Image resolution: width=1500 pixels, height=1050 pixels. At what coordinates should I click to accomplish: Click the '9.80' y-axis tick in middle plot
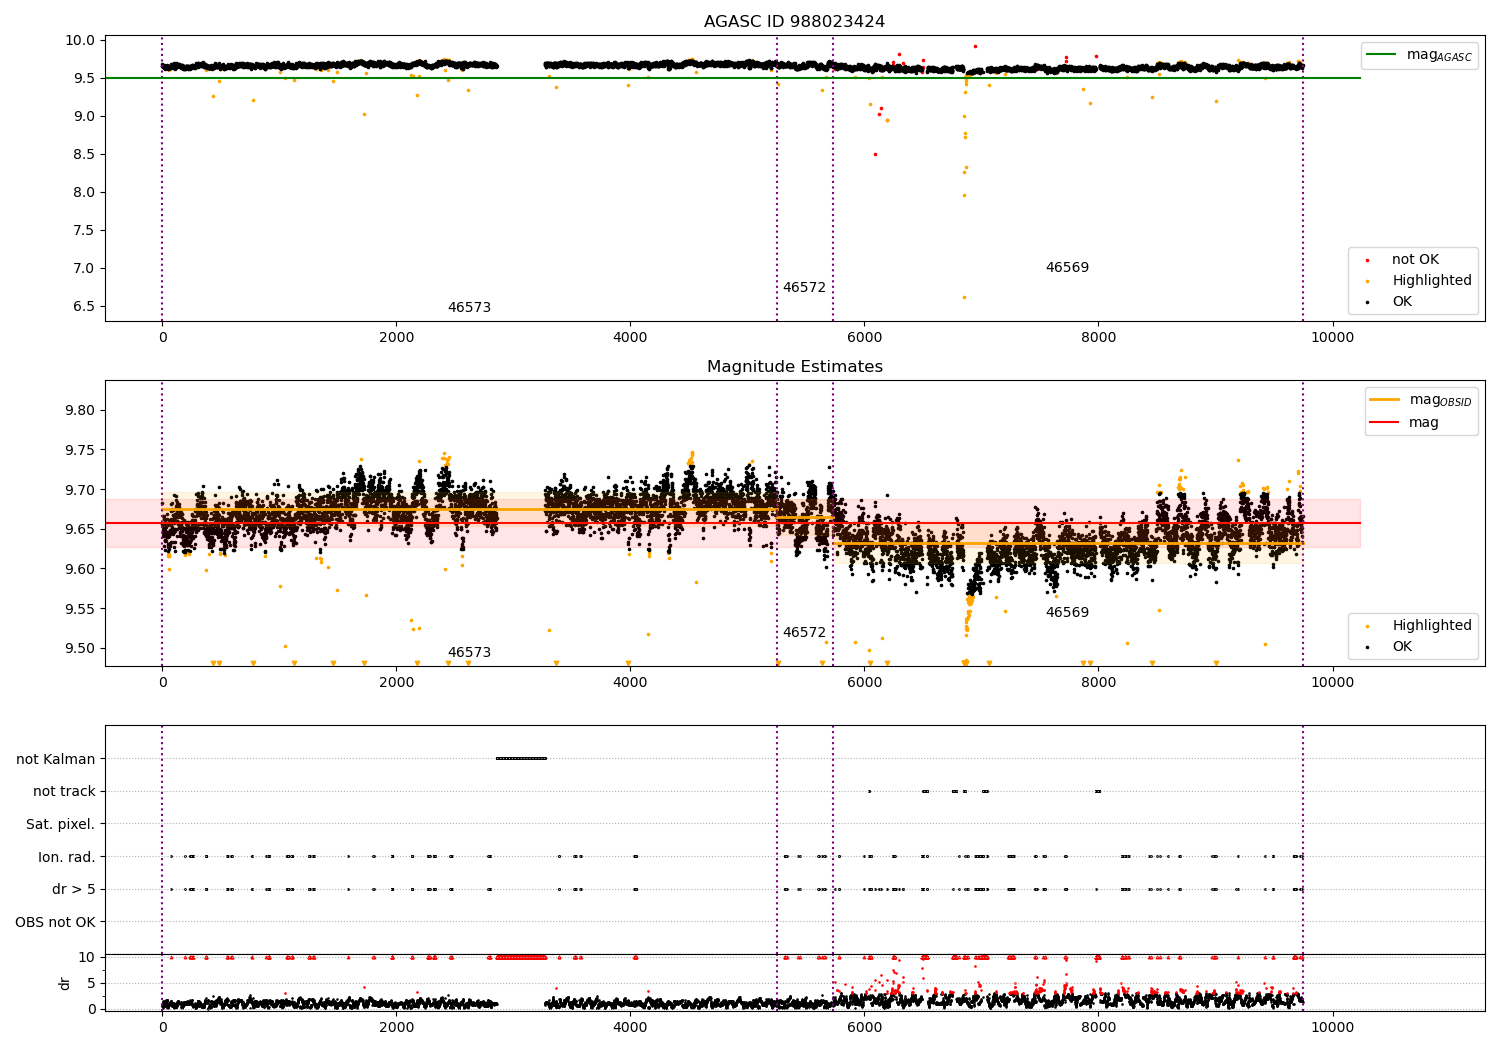tap(82, 411)
